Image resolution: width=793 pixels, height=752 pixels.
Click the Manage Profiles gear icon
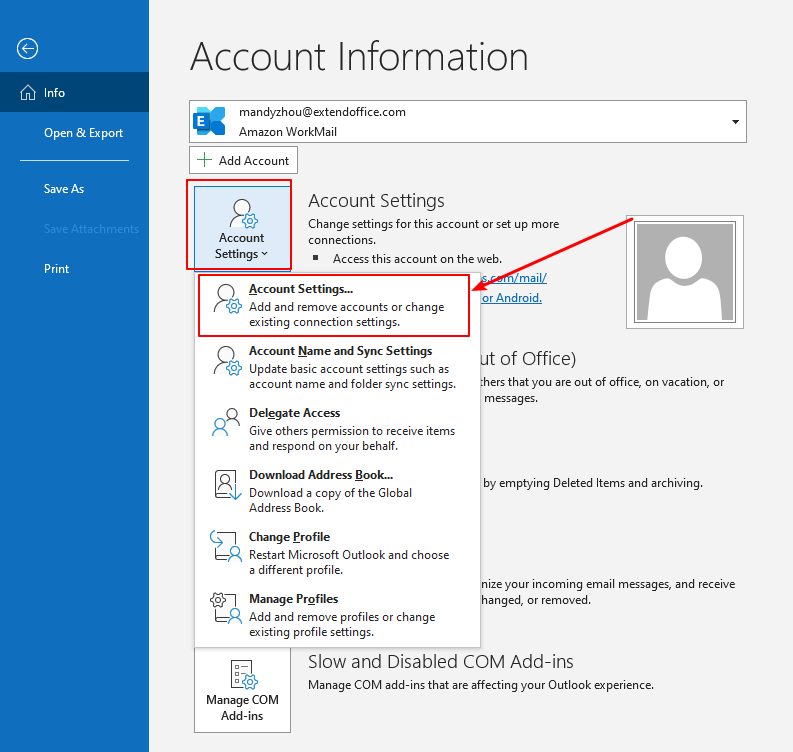tap(226, 608)
